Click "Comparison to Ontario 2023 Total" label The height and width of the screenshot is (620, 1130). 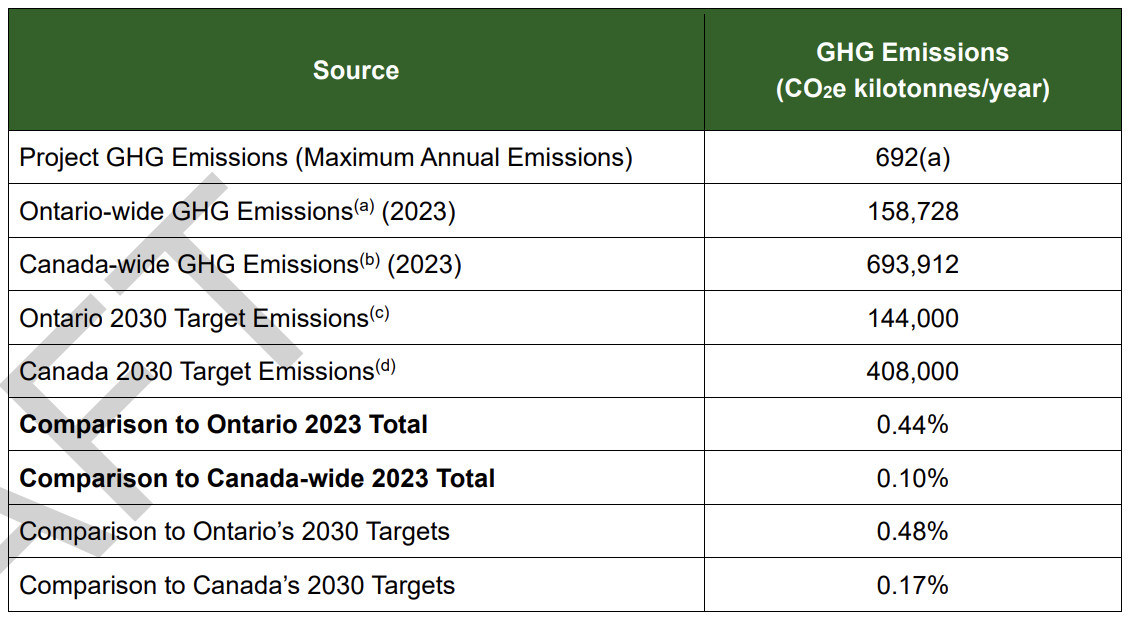tap(224, 425)
